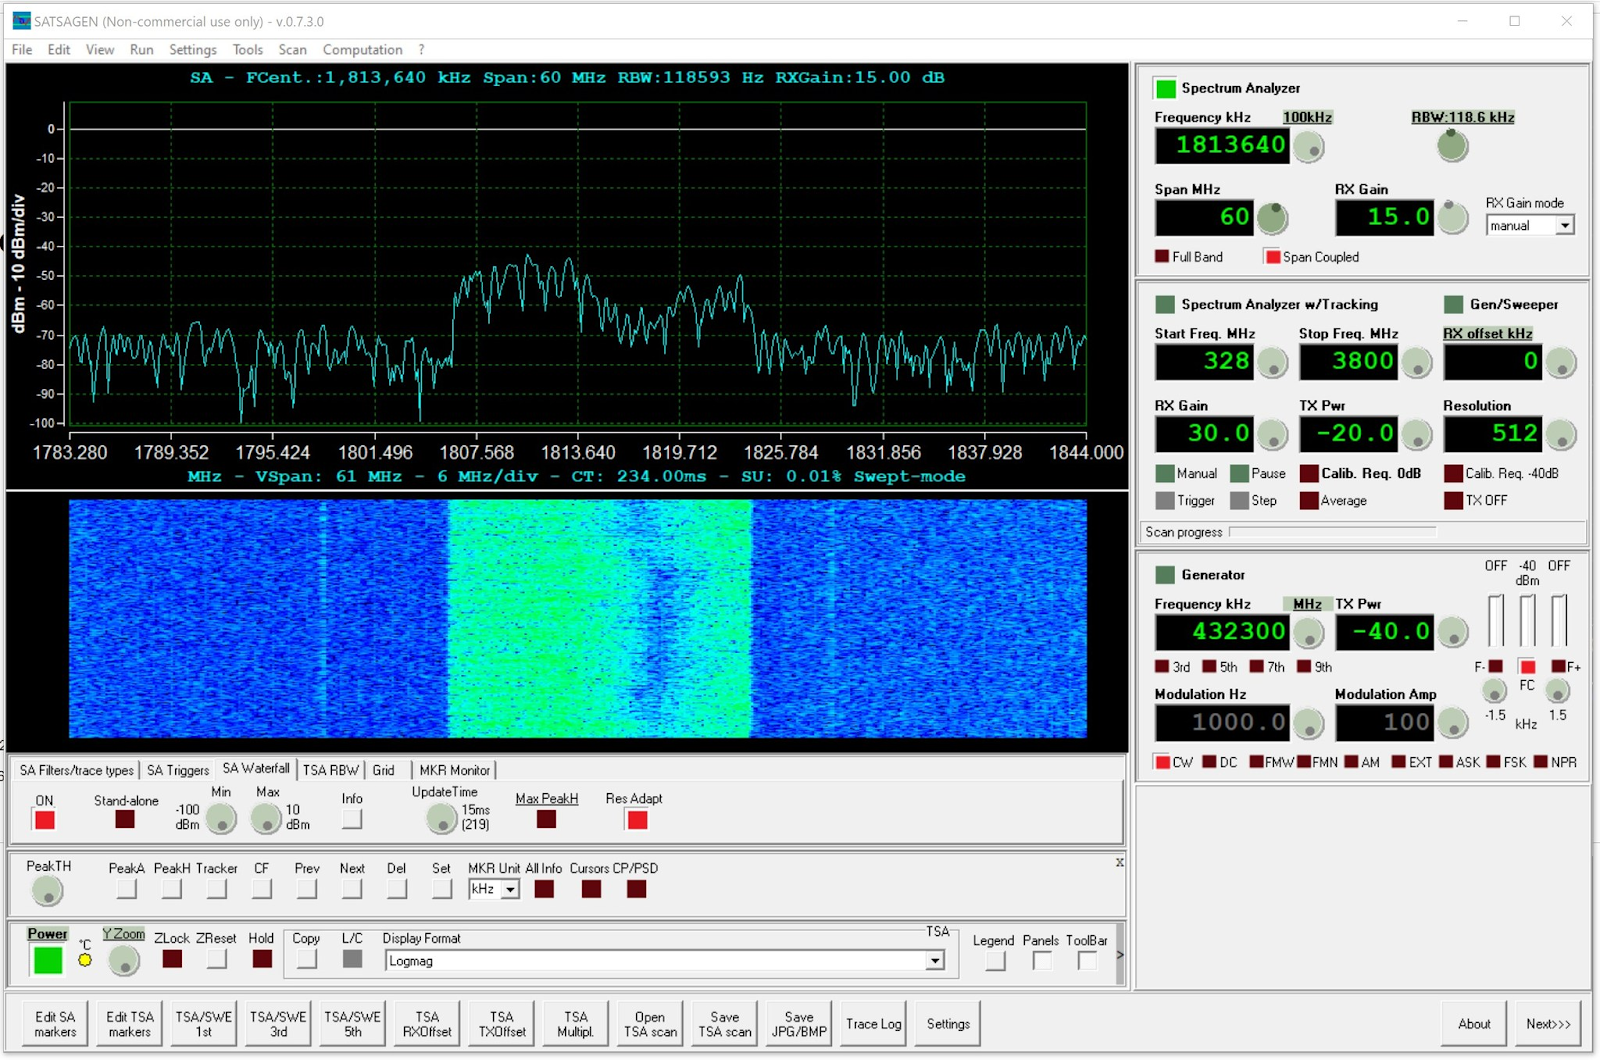The height and width of the screenshot is (1060, 1600).
Task: Enable the NPR modulation mode
Action: (1541, 762)
